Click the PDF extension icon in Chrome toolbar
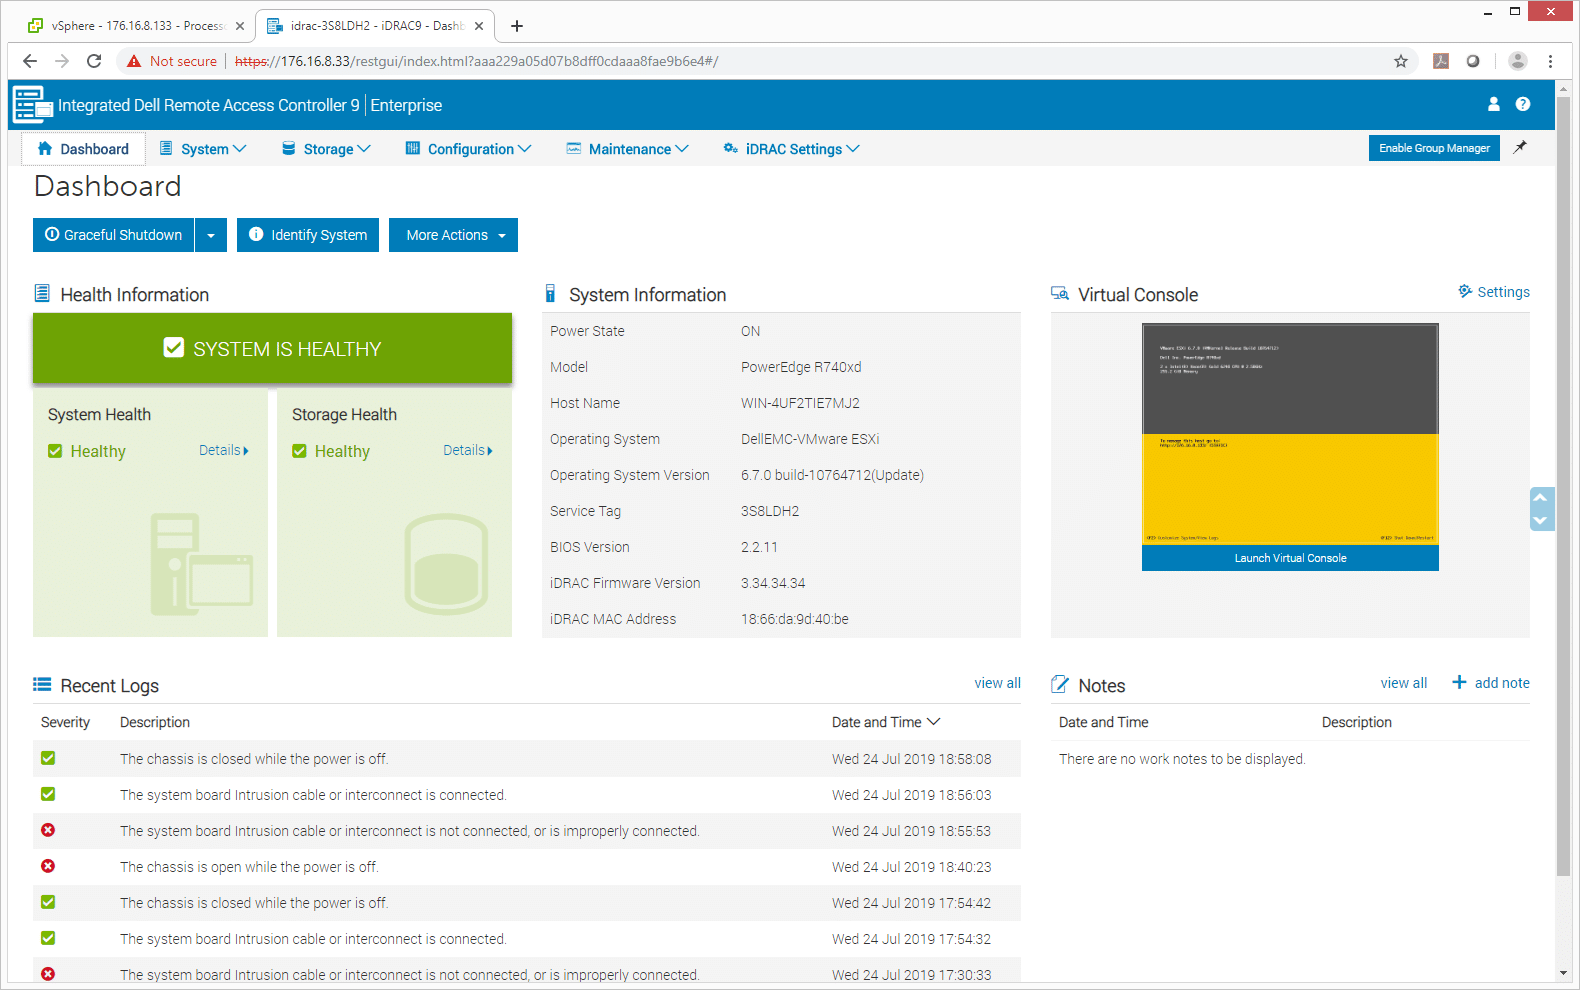The image size is (1580, 990). click(1441, 61)
